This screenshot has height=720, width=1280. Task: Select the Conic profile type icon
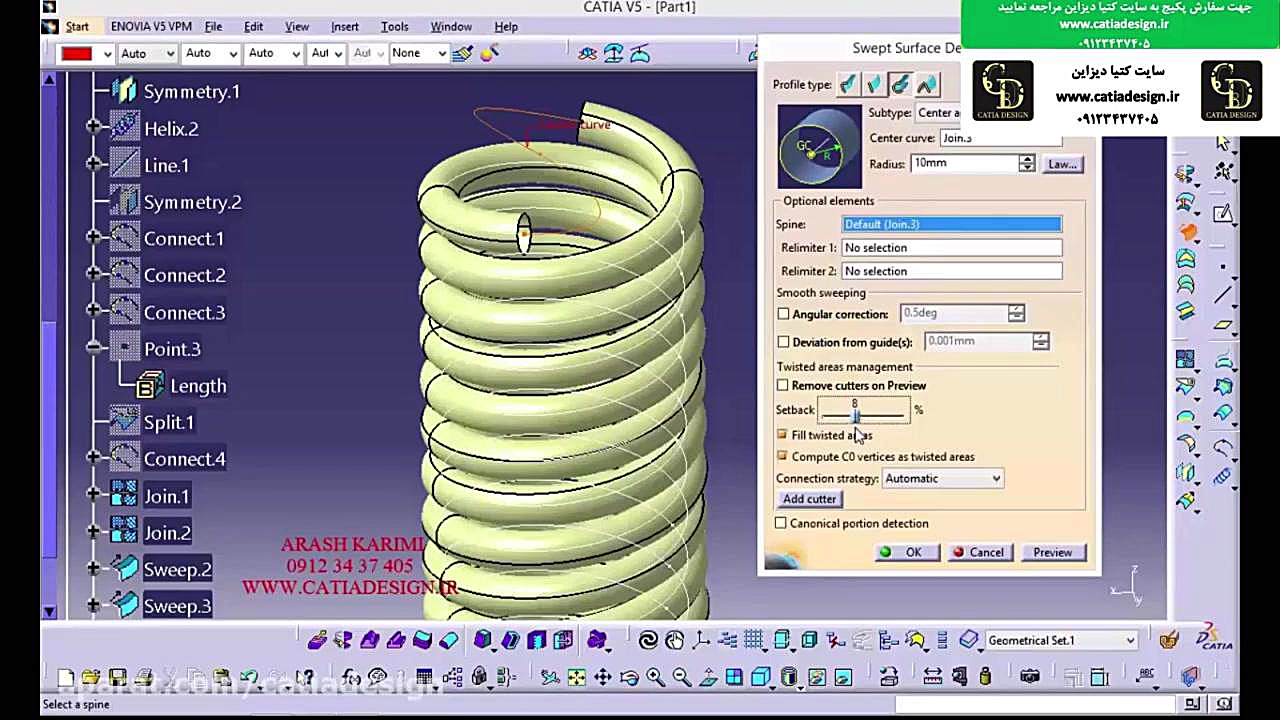click(x=926, y=85)
